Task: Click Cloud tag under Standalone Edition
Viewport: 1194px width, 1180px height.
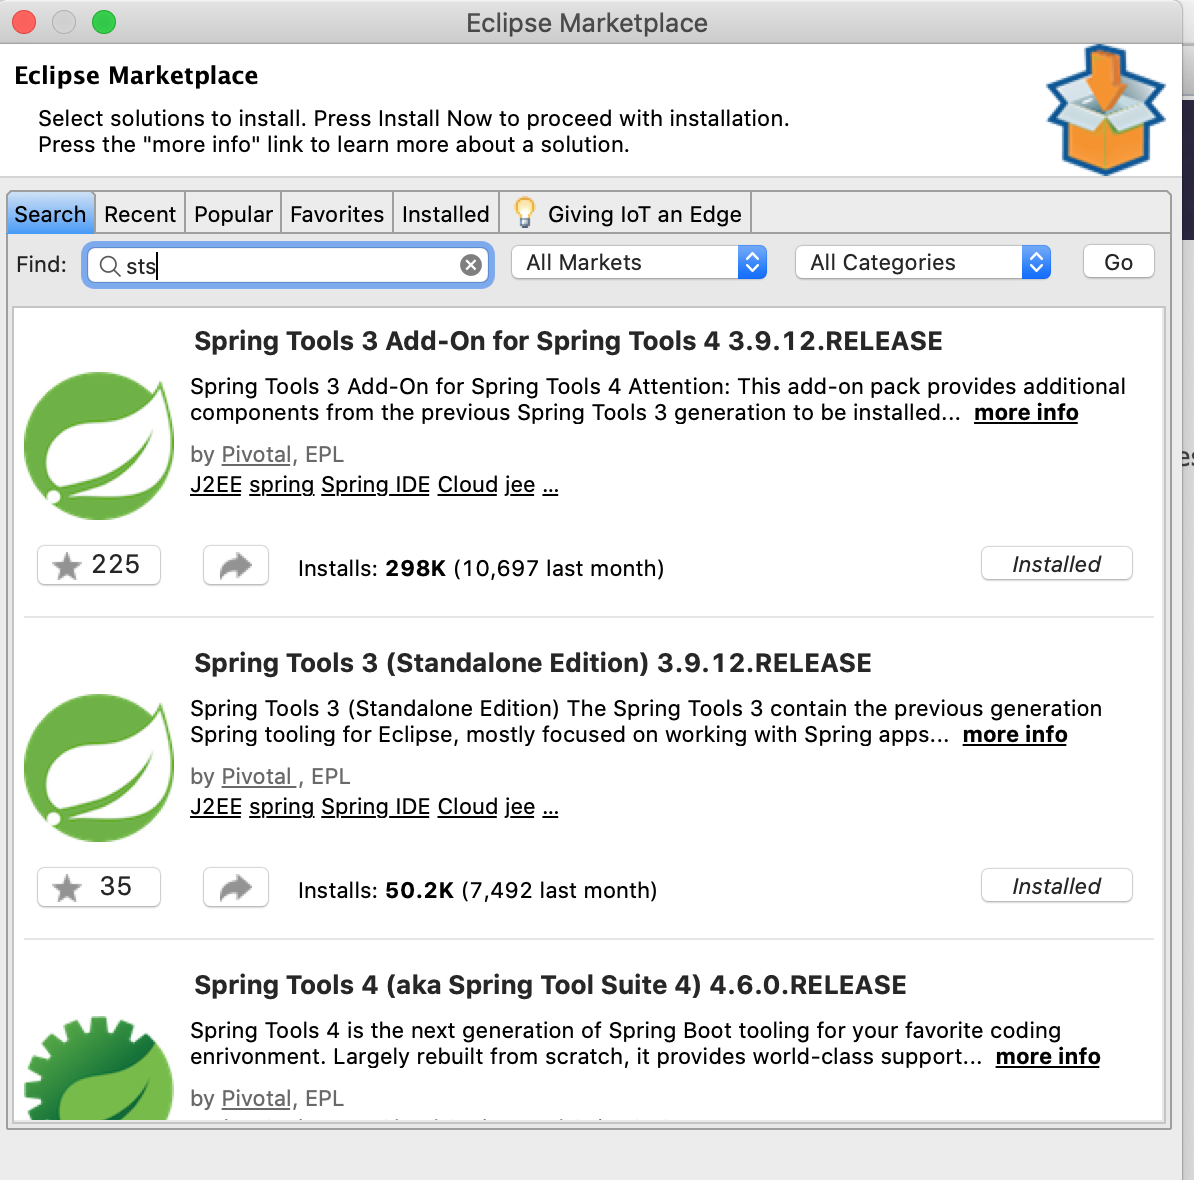Action: (468, 807)
